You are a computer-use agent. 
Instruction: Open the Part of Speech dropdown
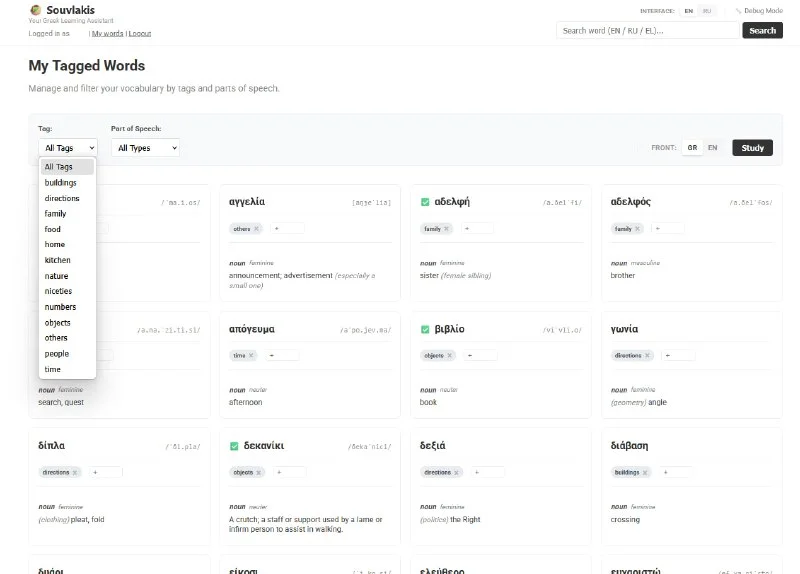145,148
